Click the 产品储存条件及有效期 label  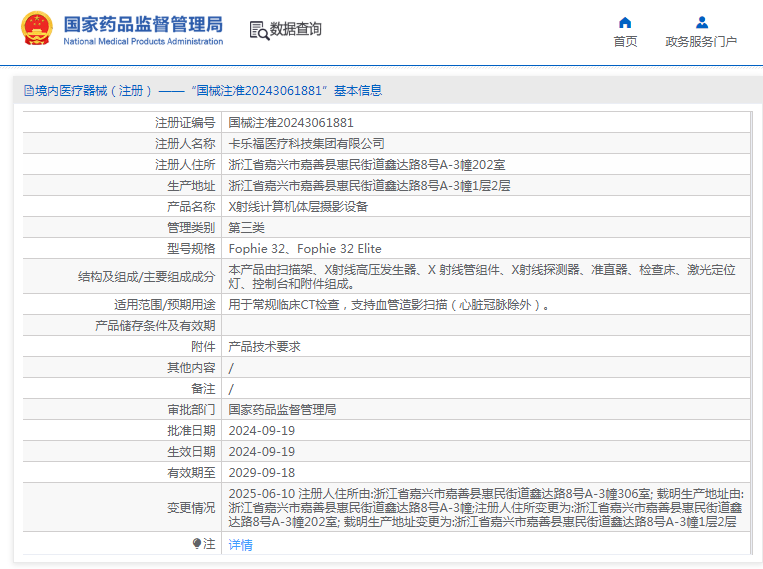click(155, 326)
